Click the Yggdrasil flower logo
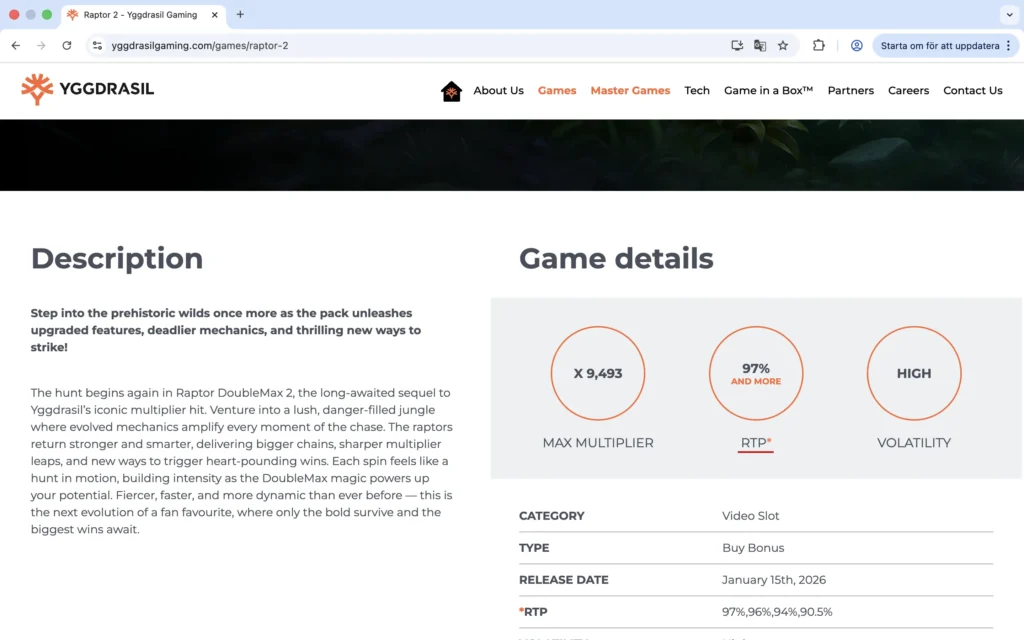This screenshot has width=1024, height=640. [x=38, y=89]
